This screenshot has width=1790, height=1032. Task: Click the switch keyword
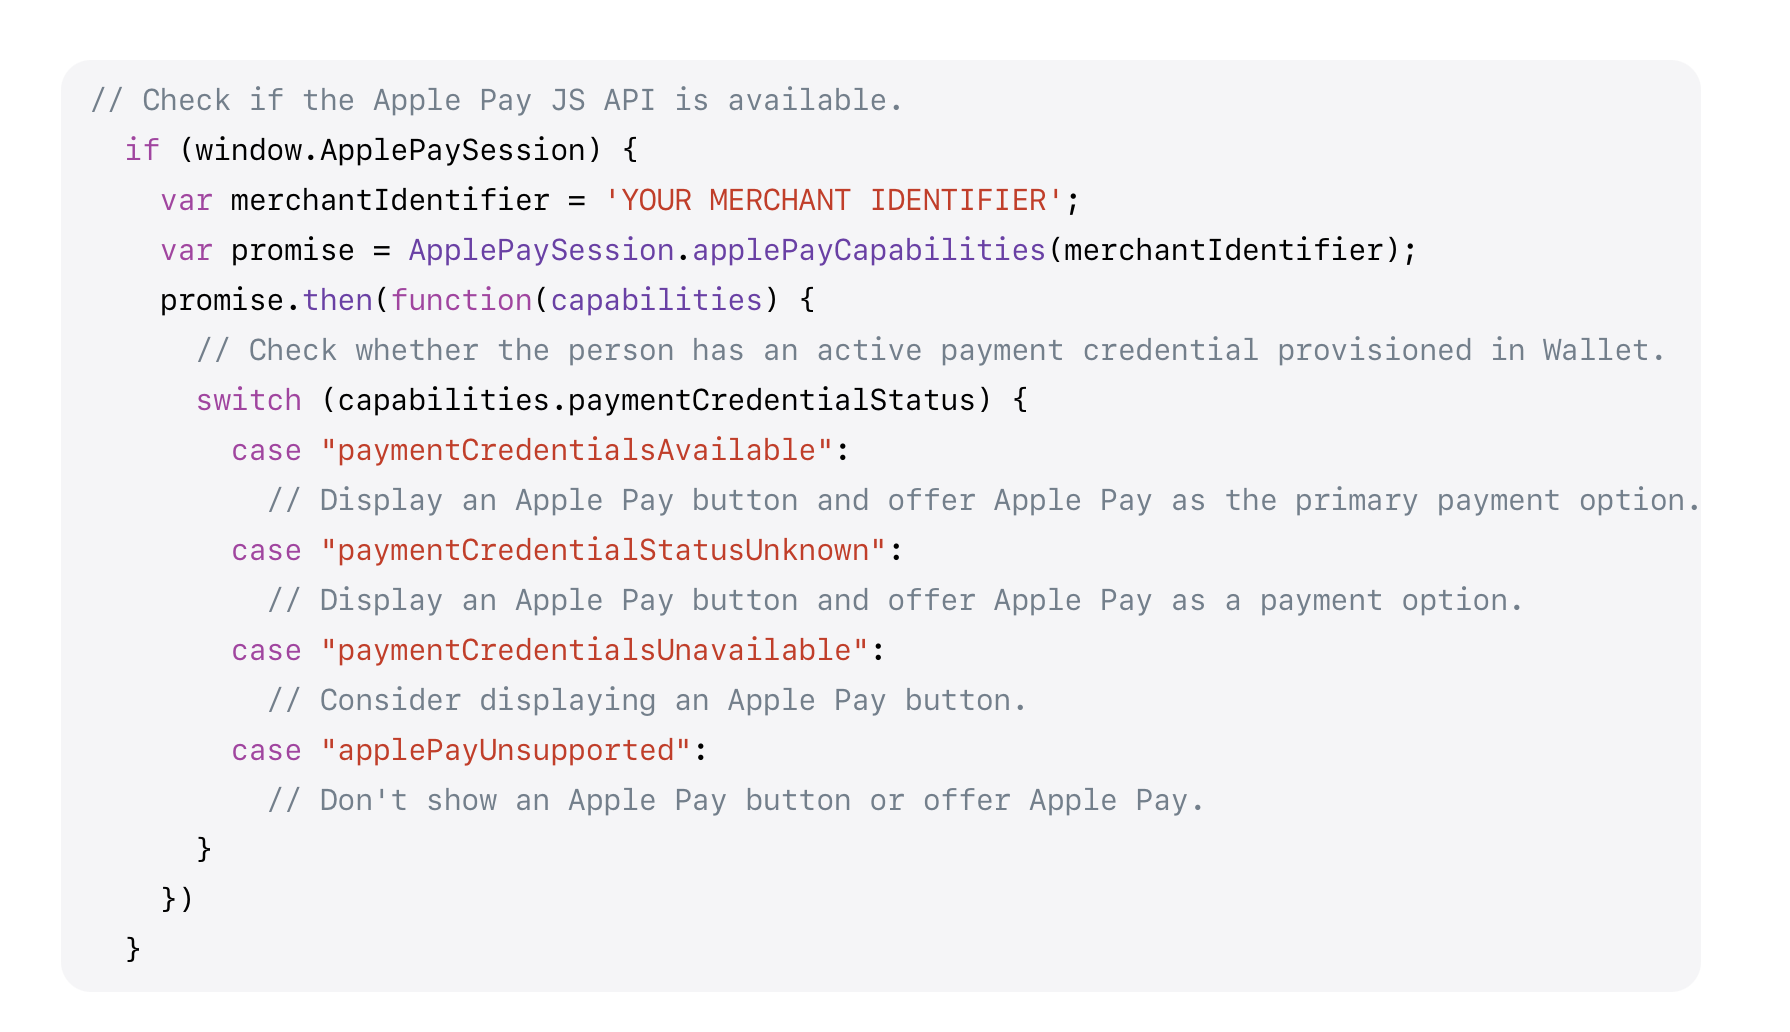pos(249,400)
